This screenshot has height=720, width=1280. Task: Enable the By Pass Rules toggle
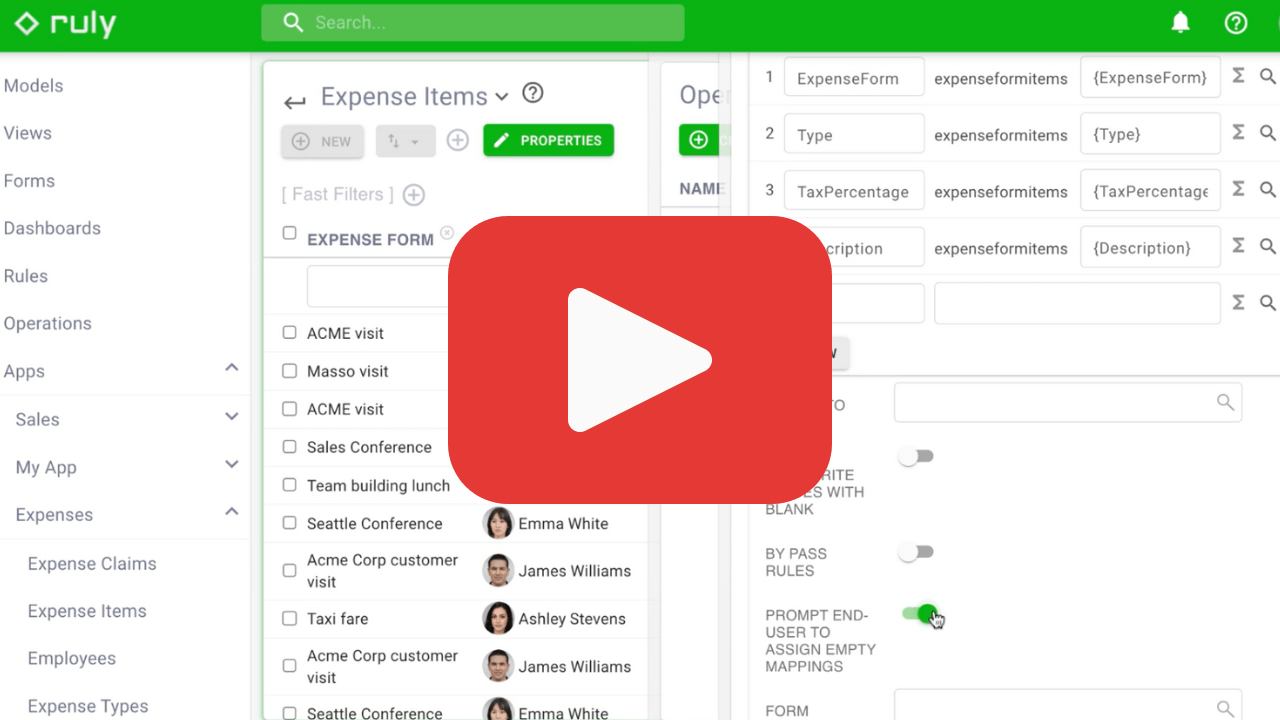point(916,552)
